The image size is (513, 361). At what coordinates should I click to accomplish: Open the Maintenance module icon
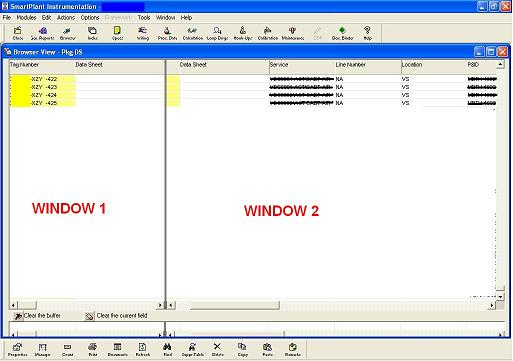click(x=293, y=33)
